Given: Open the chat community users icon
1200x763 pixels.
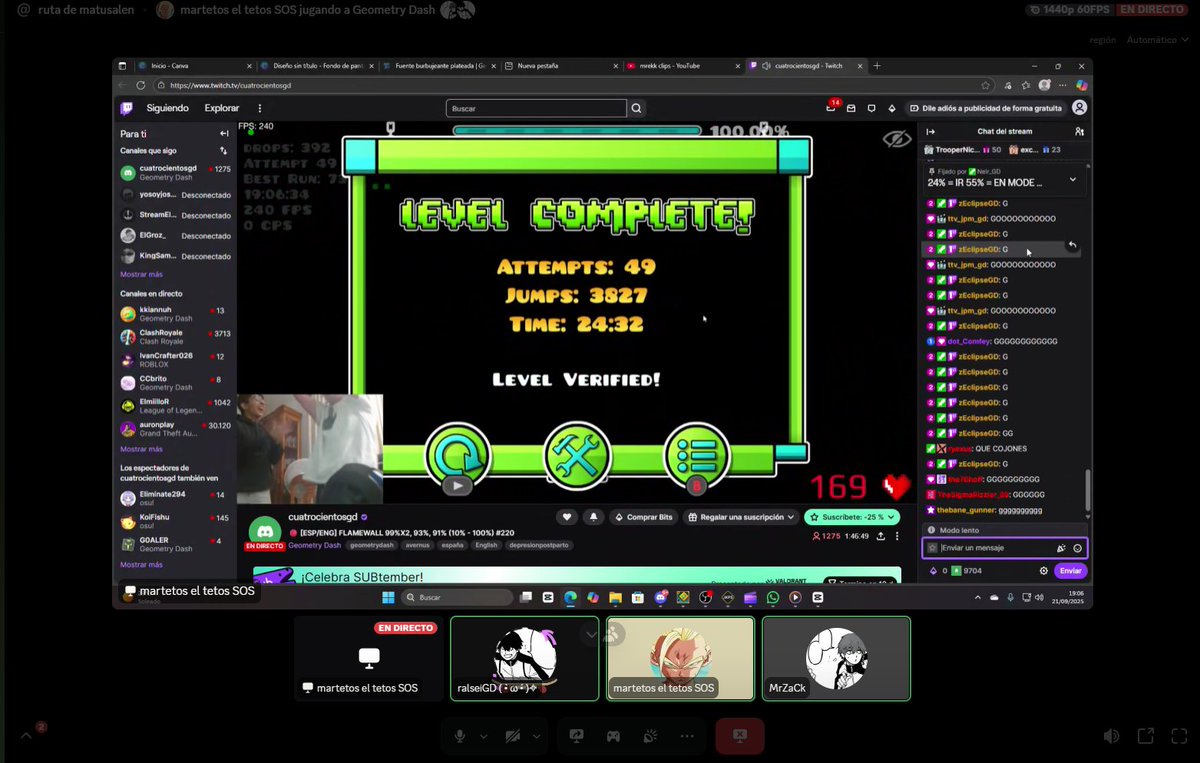Looking at the screenshot, I should (1079, 131).
